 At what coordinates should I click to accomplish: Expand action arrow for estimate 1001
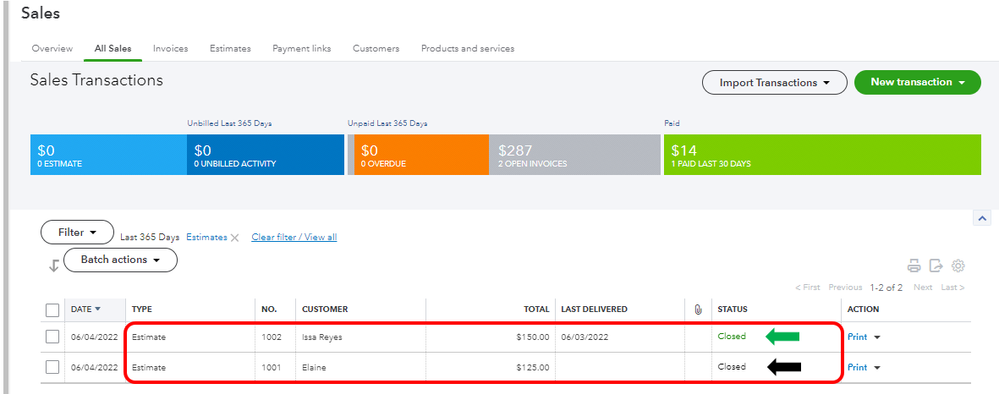point(877,368)
